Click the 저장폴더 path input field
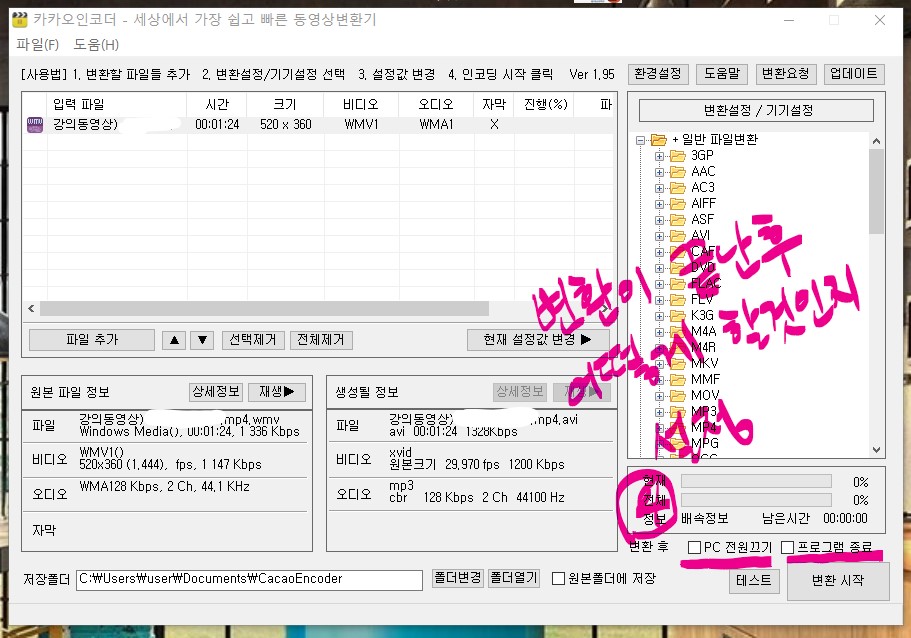Viewport: 911px width, 638px height. [249, 579]
